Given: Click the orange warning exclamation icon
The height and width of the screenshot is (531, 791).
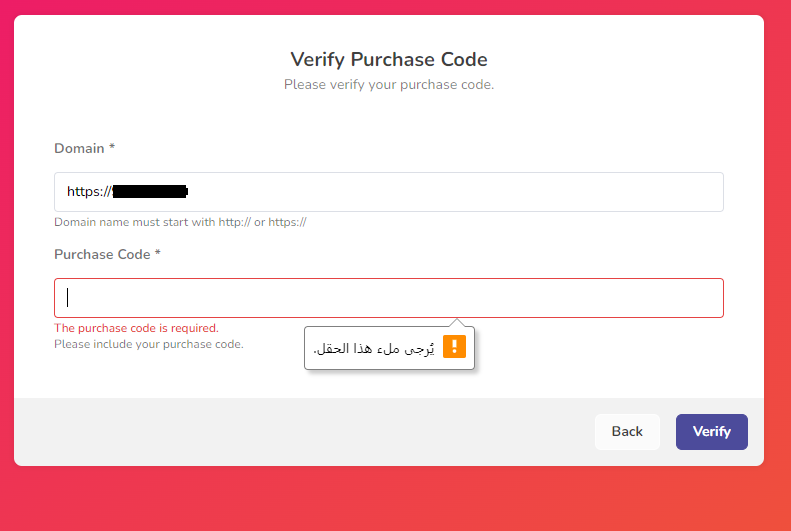Looking at the screenshot, I should [454, 346].
